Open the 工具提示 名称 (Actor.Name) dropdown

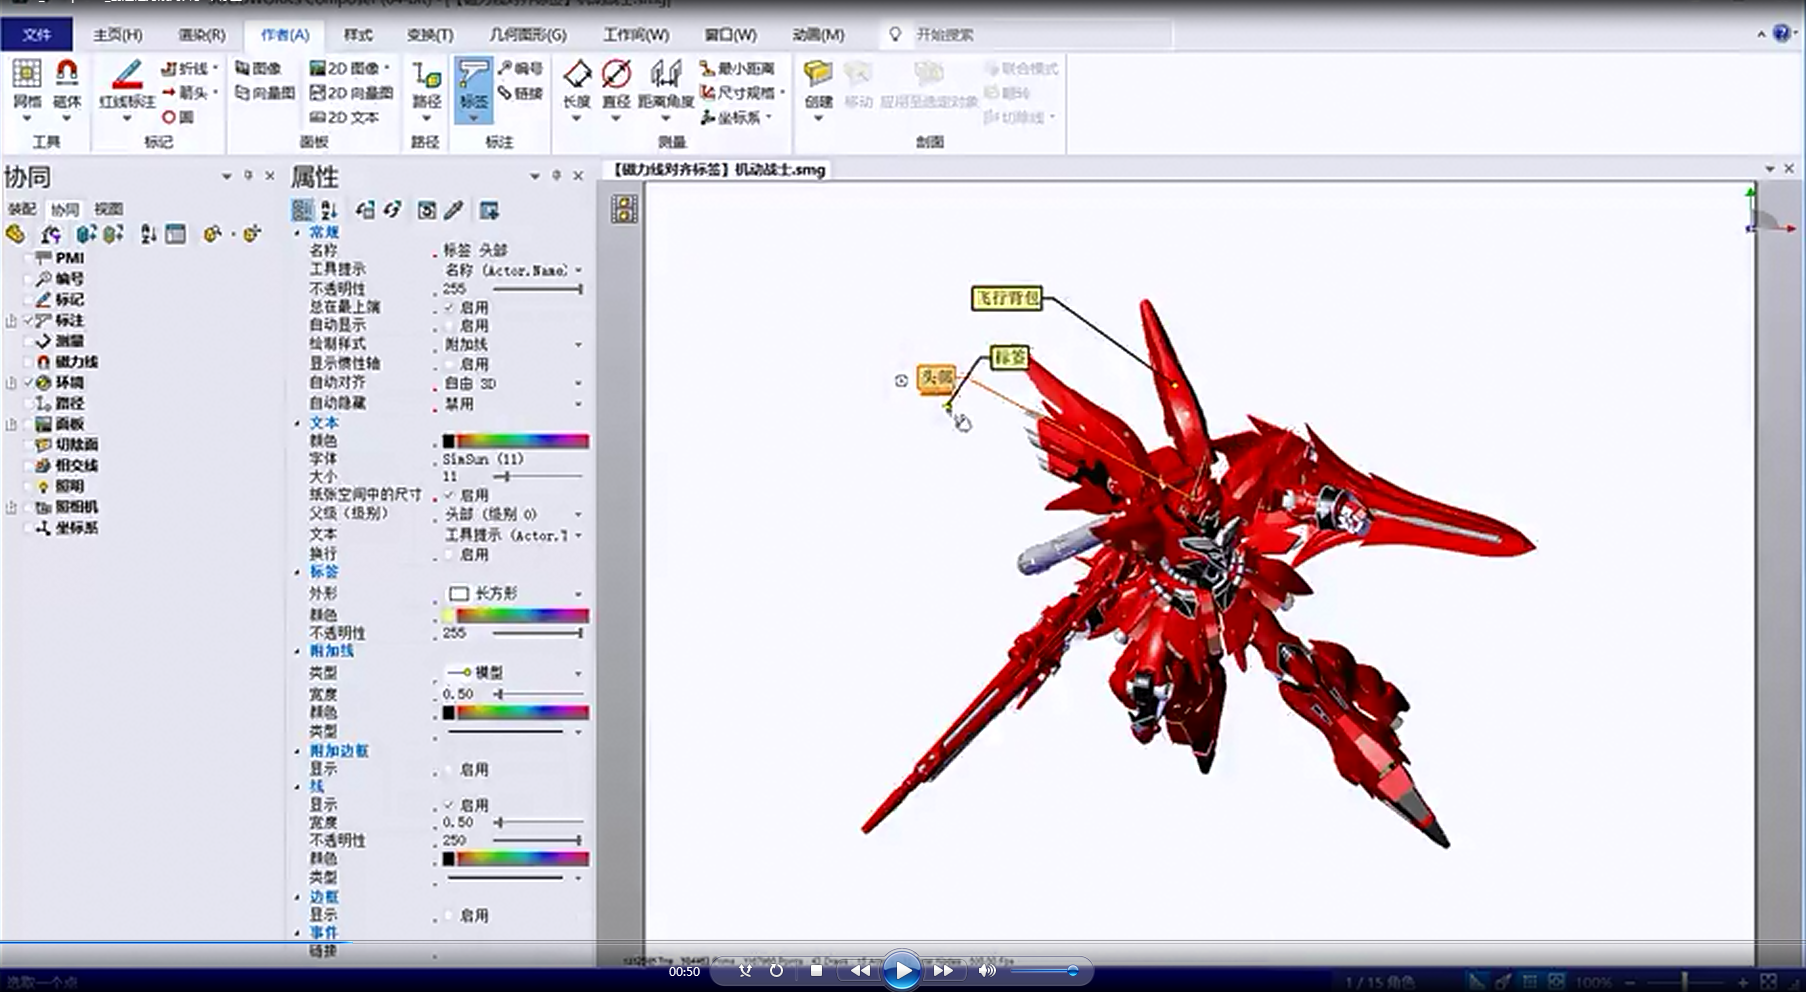click(578, 270)
